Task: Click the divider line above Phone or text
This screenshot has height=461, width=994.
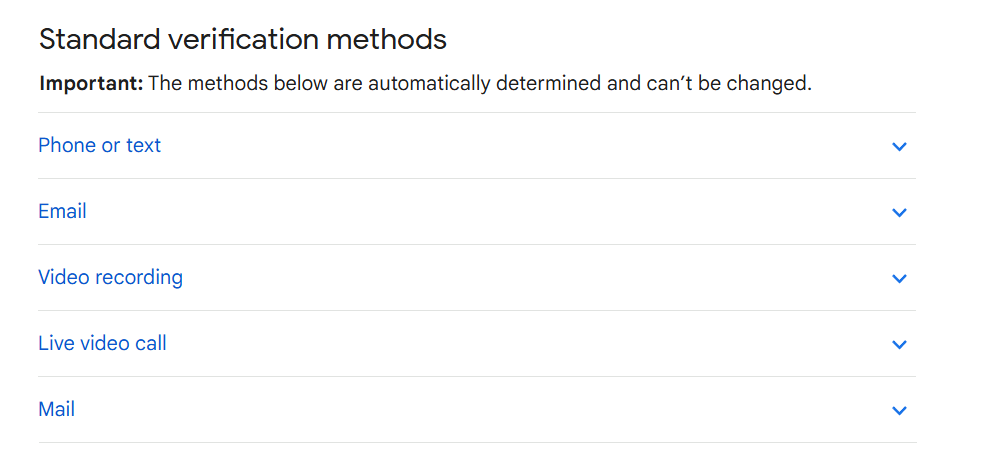Action: 476,112
